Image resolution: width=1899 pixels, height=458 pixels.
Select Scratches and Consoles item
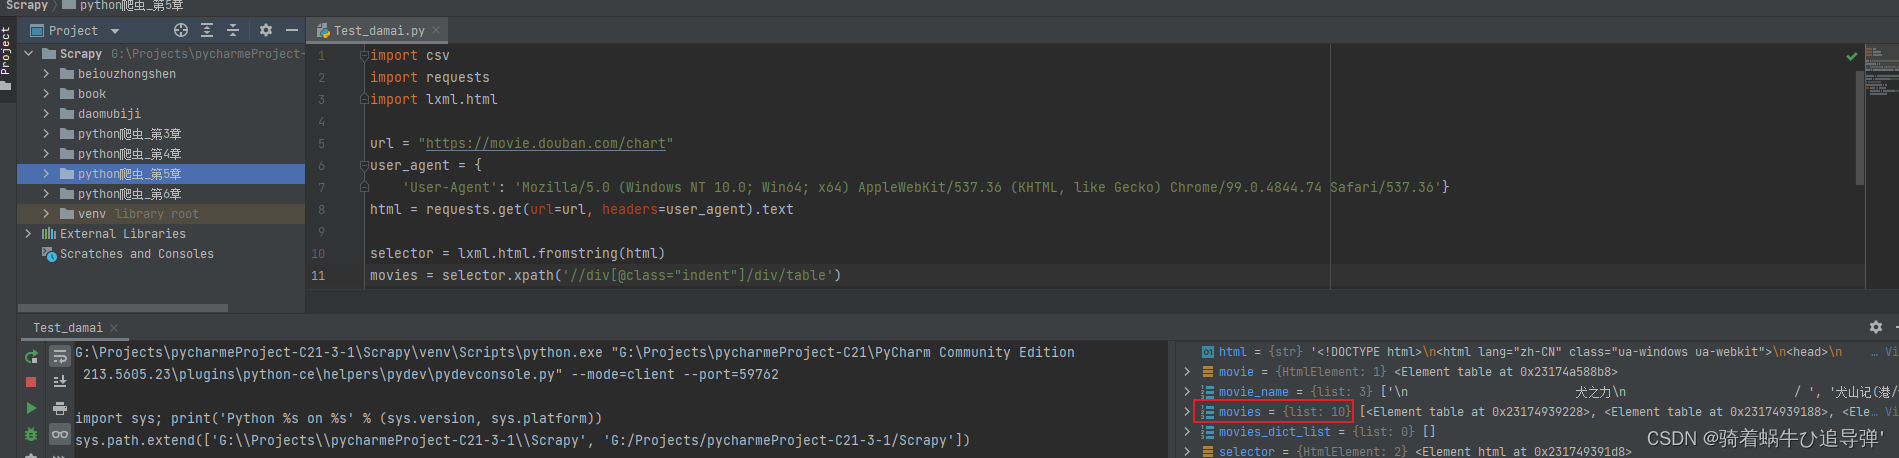coord(136,254)
